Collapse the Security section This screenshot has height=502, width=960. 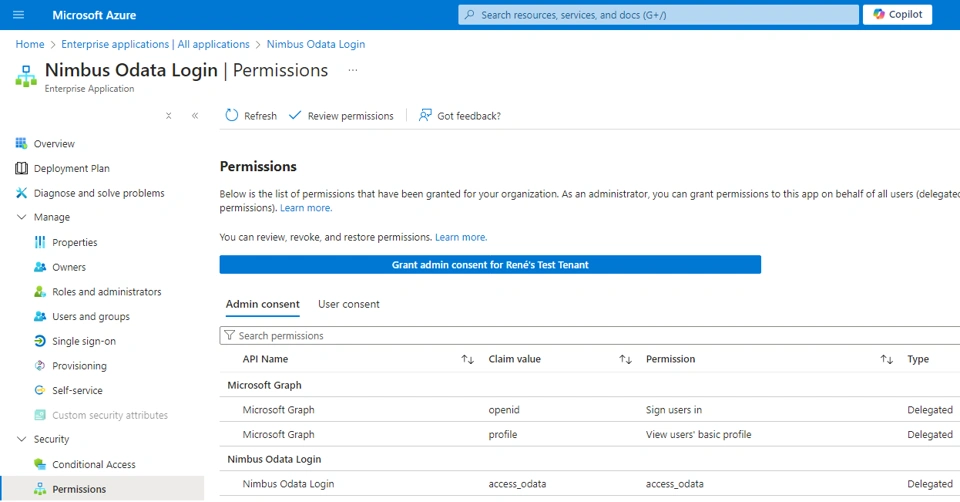pos(21,439)
